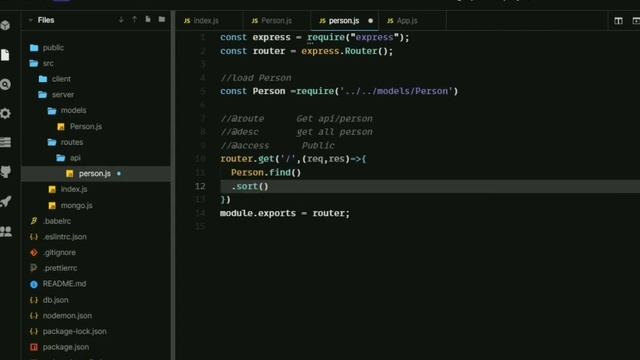
Task: Click module.exports = router line
Action: 285,213
